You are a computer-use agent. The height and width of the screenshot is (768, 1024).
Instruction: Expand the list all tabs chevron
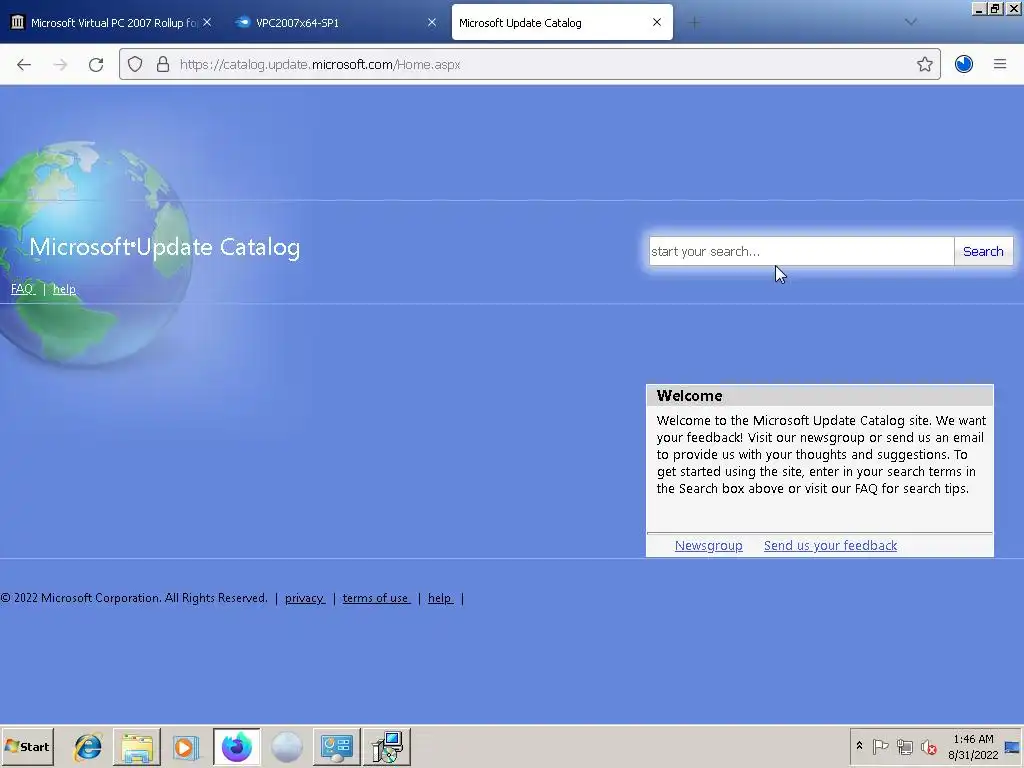911,22
